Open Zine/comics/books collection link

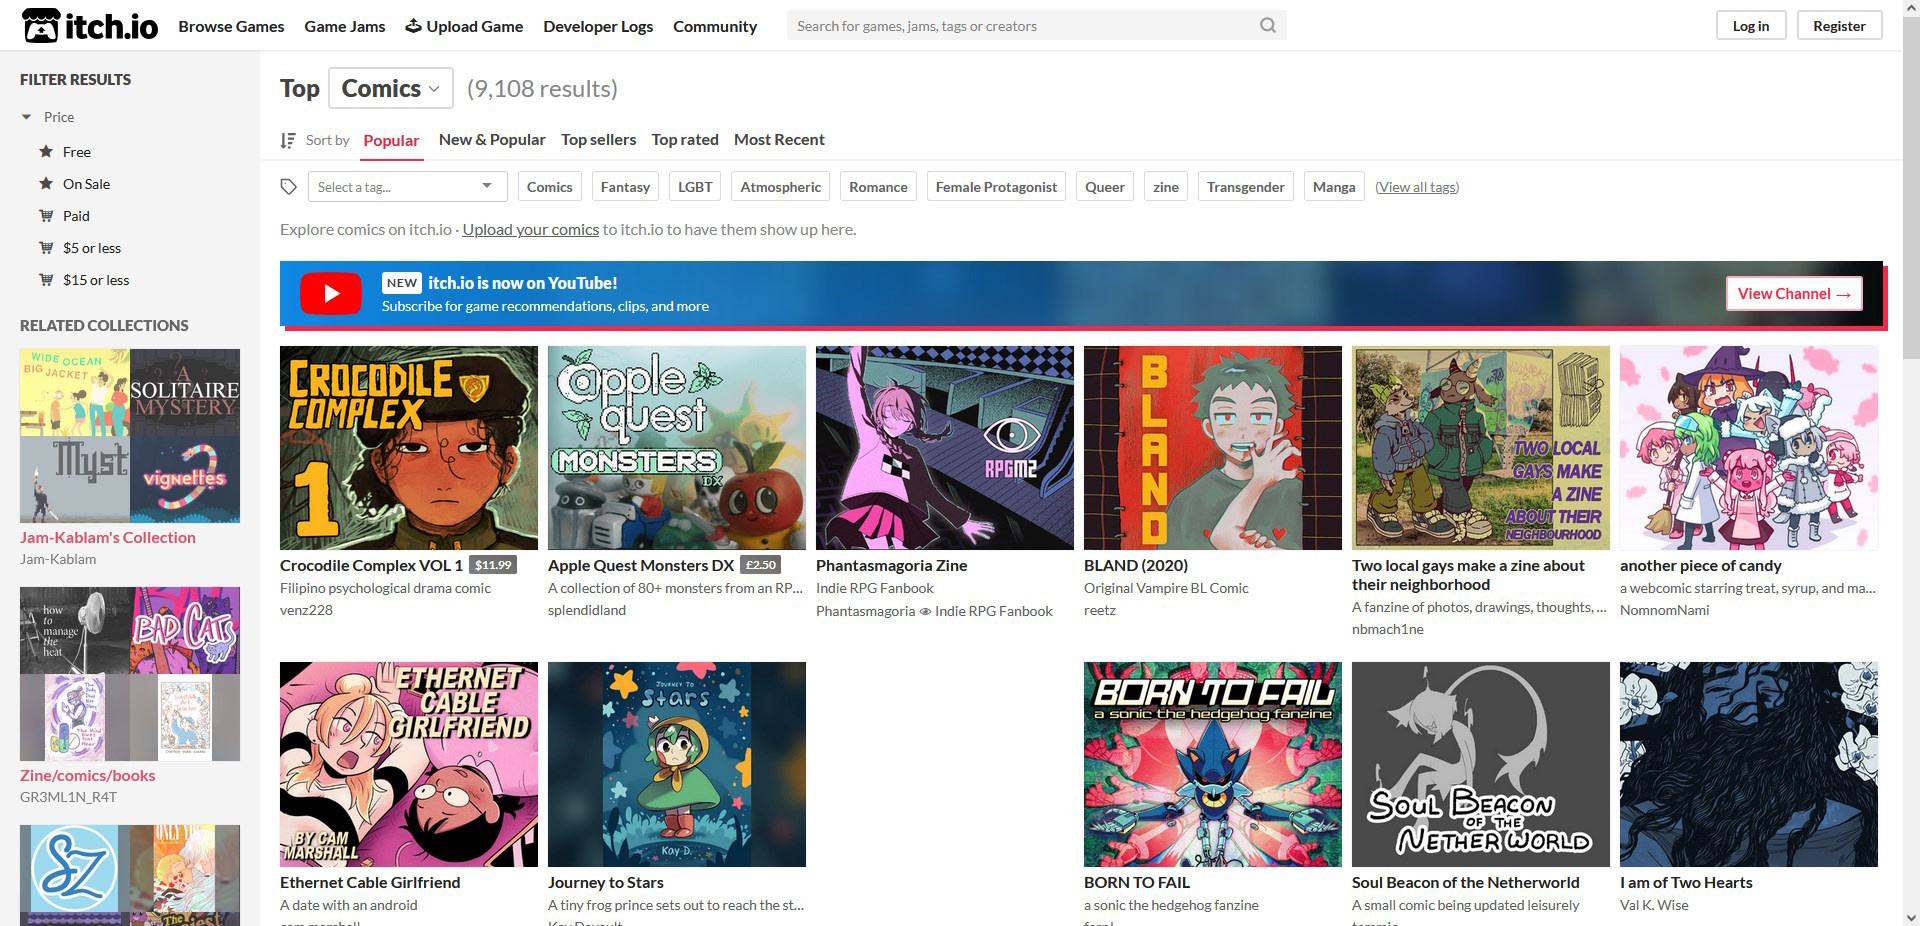[x=88, y=776]
